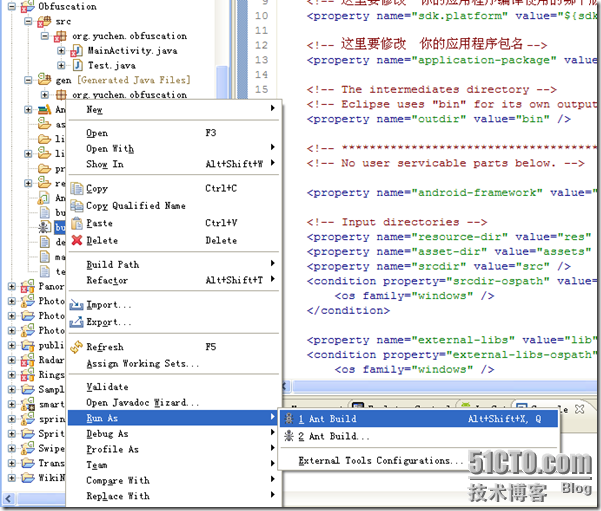Select Assign Working Sets...

pyautogui.click(x=174, y=363)
